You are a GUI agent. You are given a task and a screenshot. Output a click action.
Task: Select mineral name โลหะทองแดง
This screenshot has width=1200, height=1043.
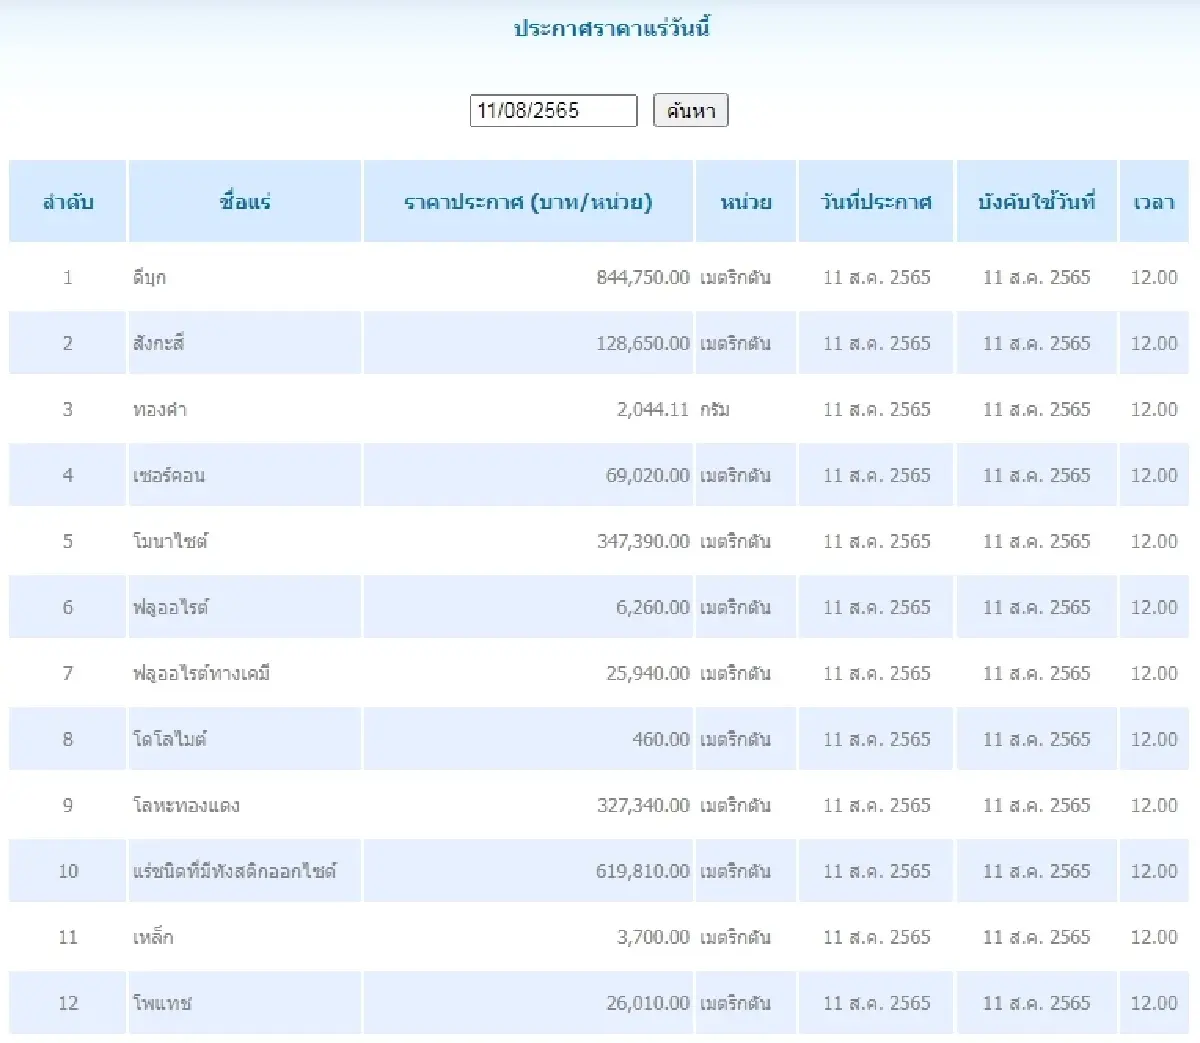(x=186, y=805)
